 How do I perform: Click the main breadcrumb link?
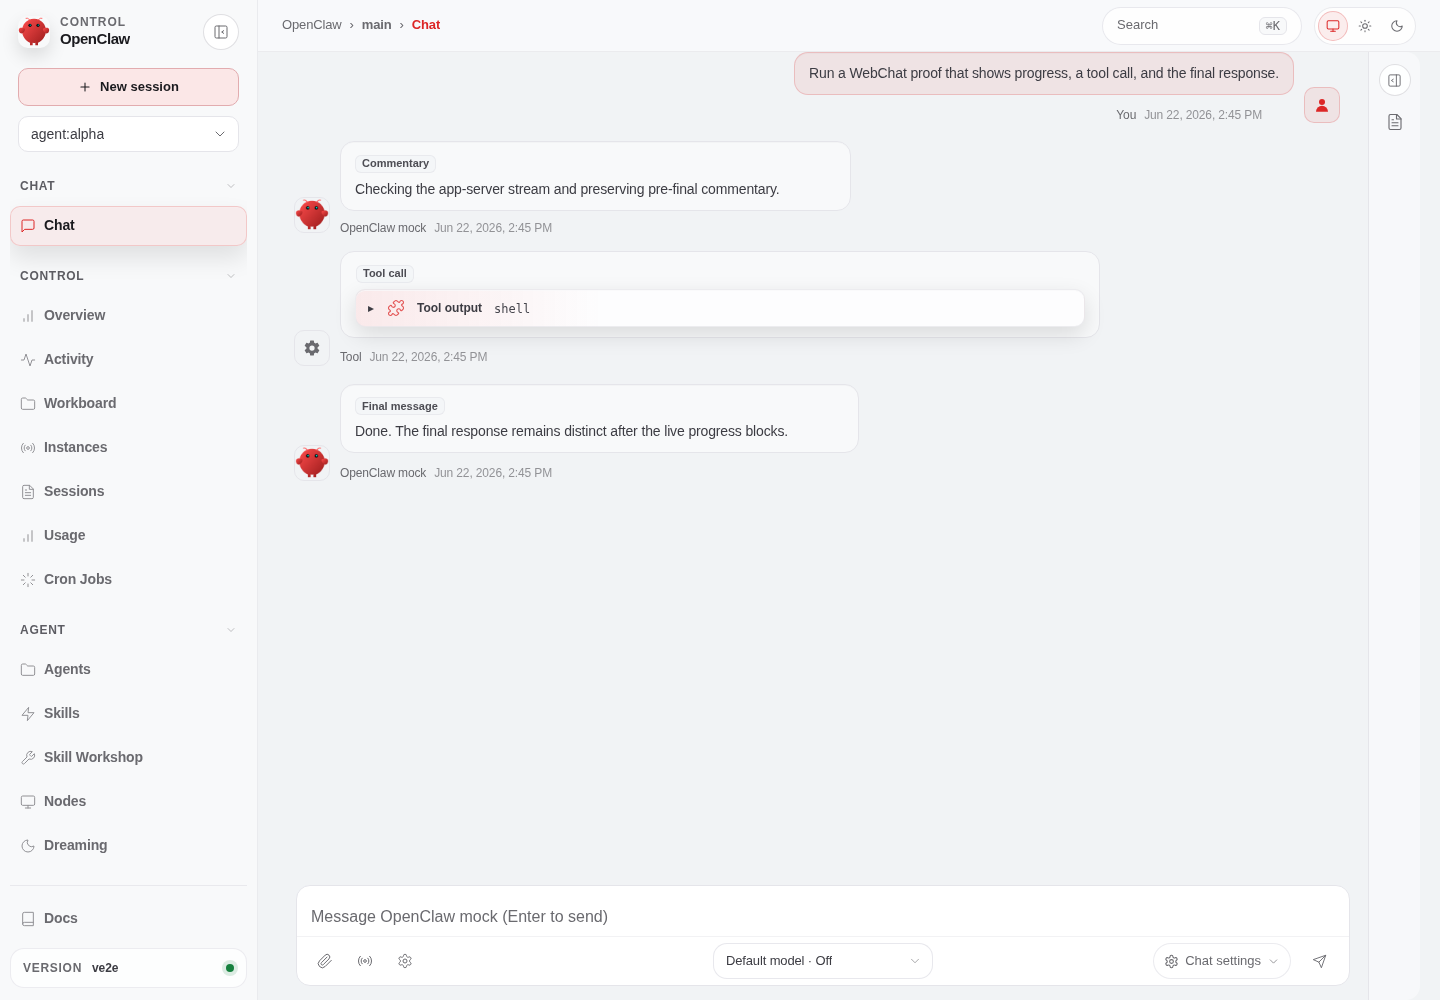click(377, 25)
